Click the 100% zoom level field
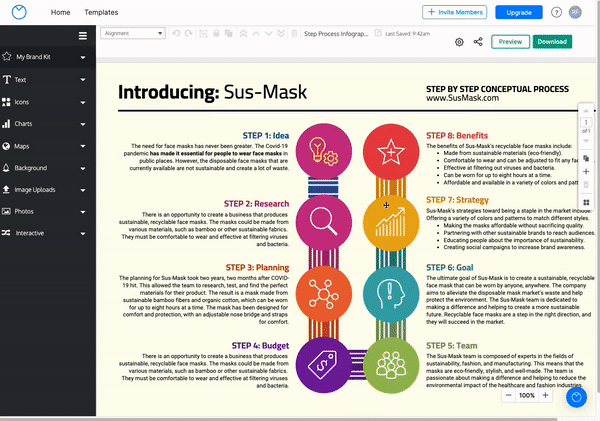 [x=527, y=395]
